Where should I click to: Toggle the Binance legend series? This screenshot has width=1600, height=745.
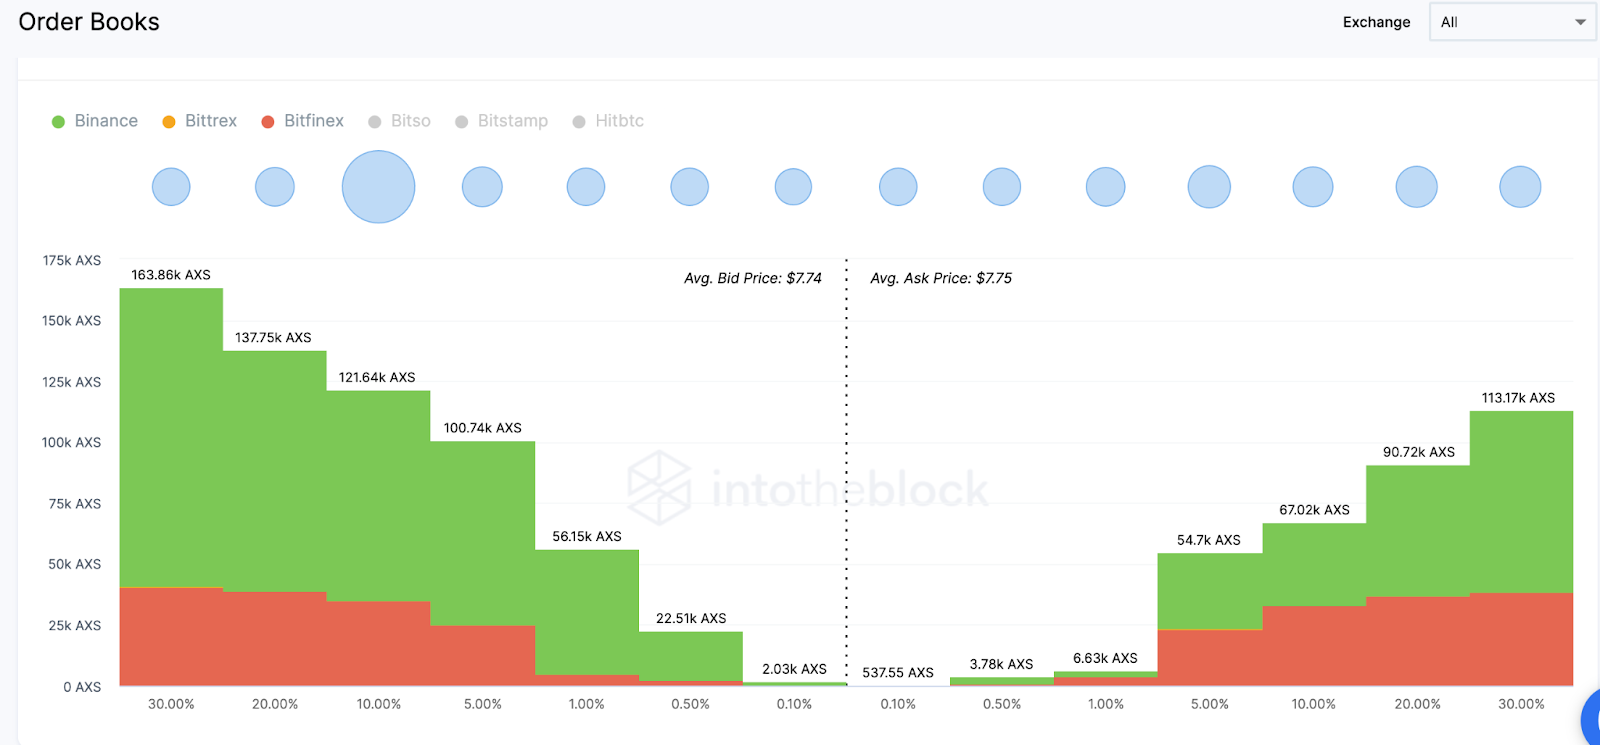95,121
